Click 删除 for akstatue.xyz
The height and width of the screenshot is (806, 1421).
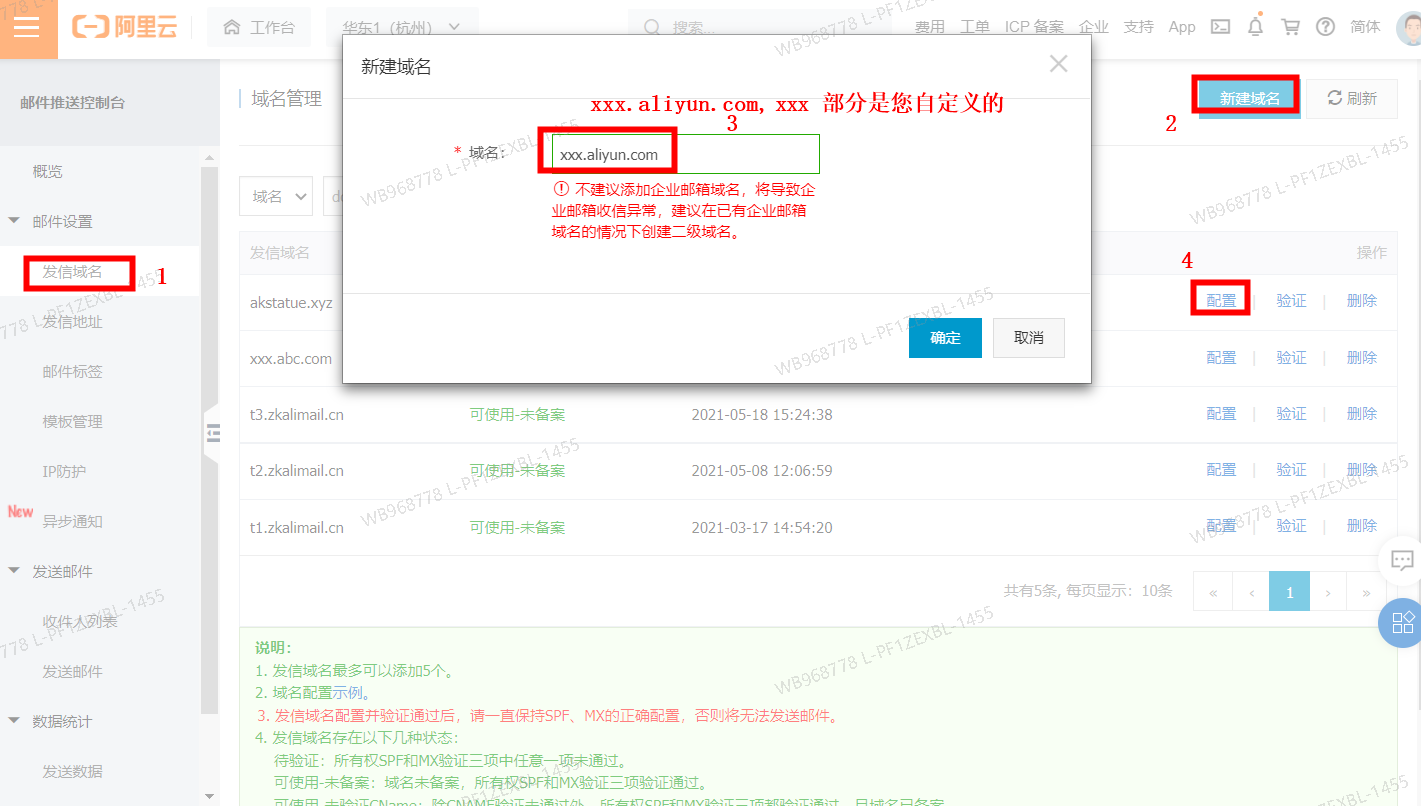click(1361, 301)
